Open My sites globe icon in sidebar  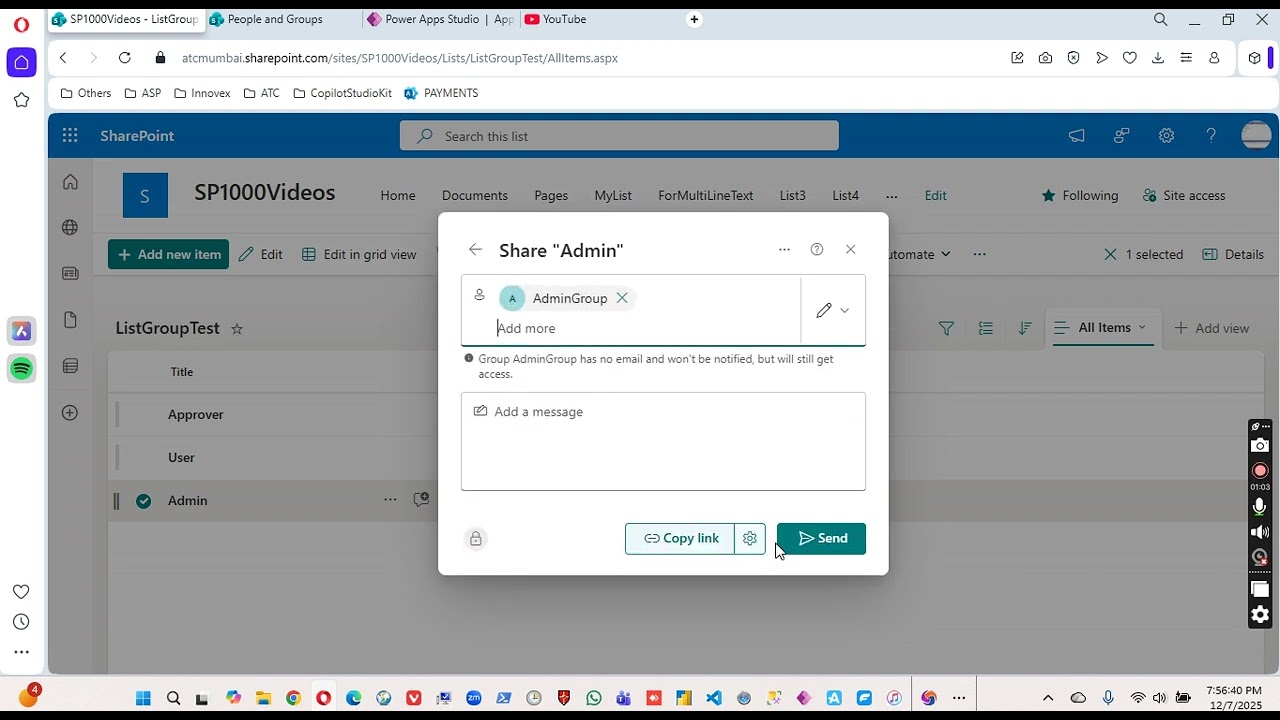pos(70,228)
